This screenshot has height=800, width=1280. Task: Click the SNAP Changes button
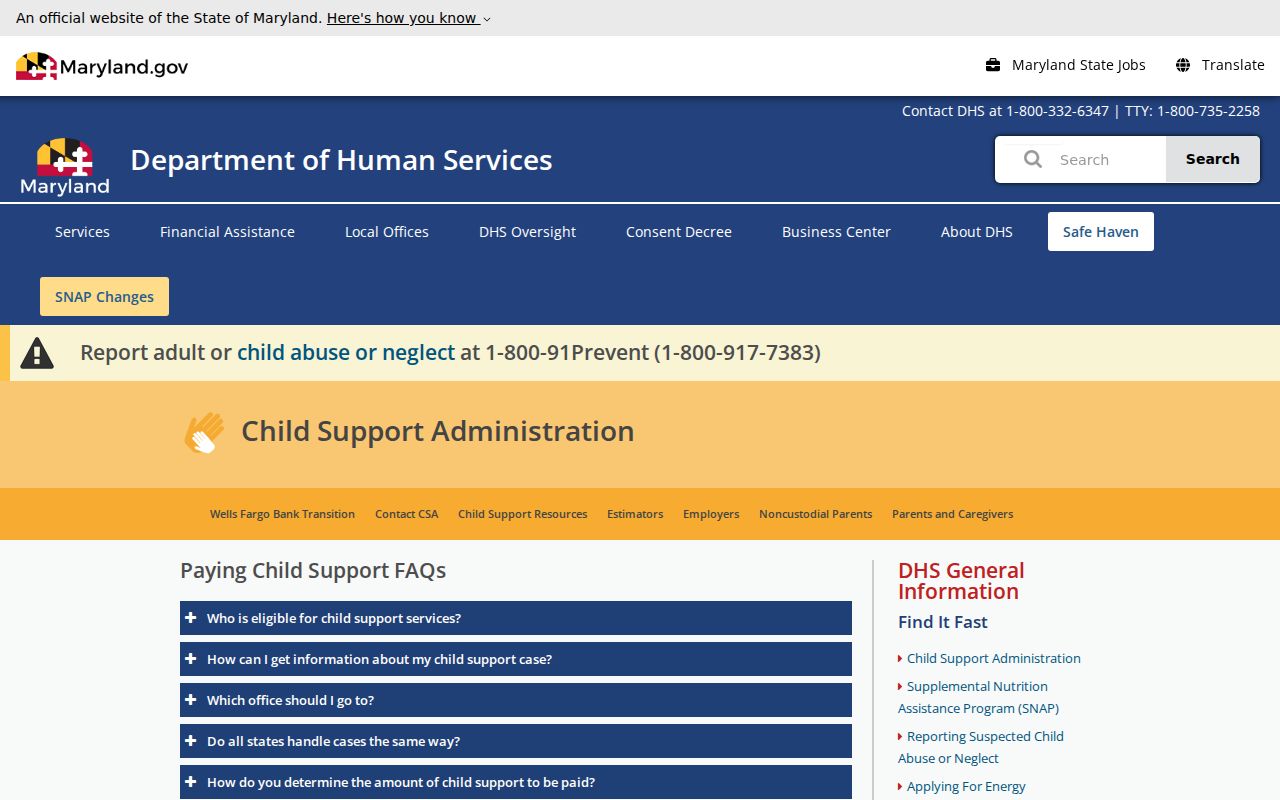[104, 297]
